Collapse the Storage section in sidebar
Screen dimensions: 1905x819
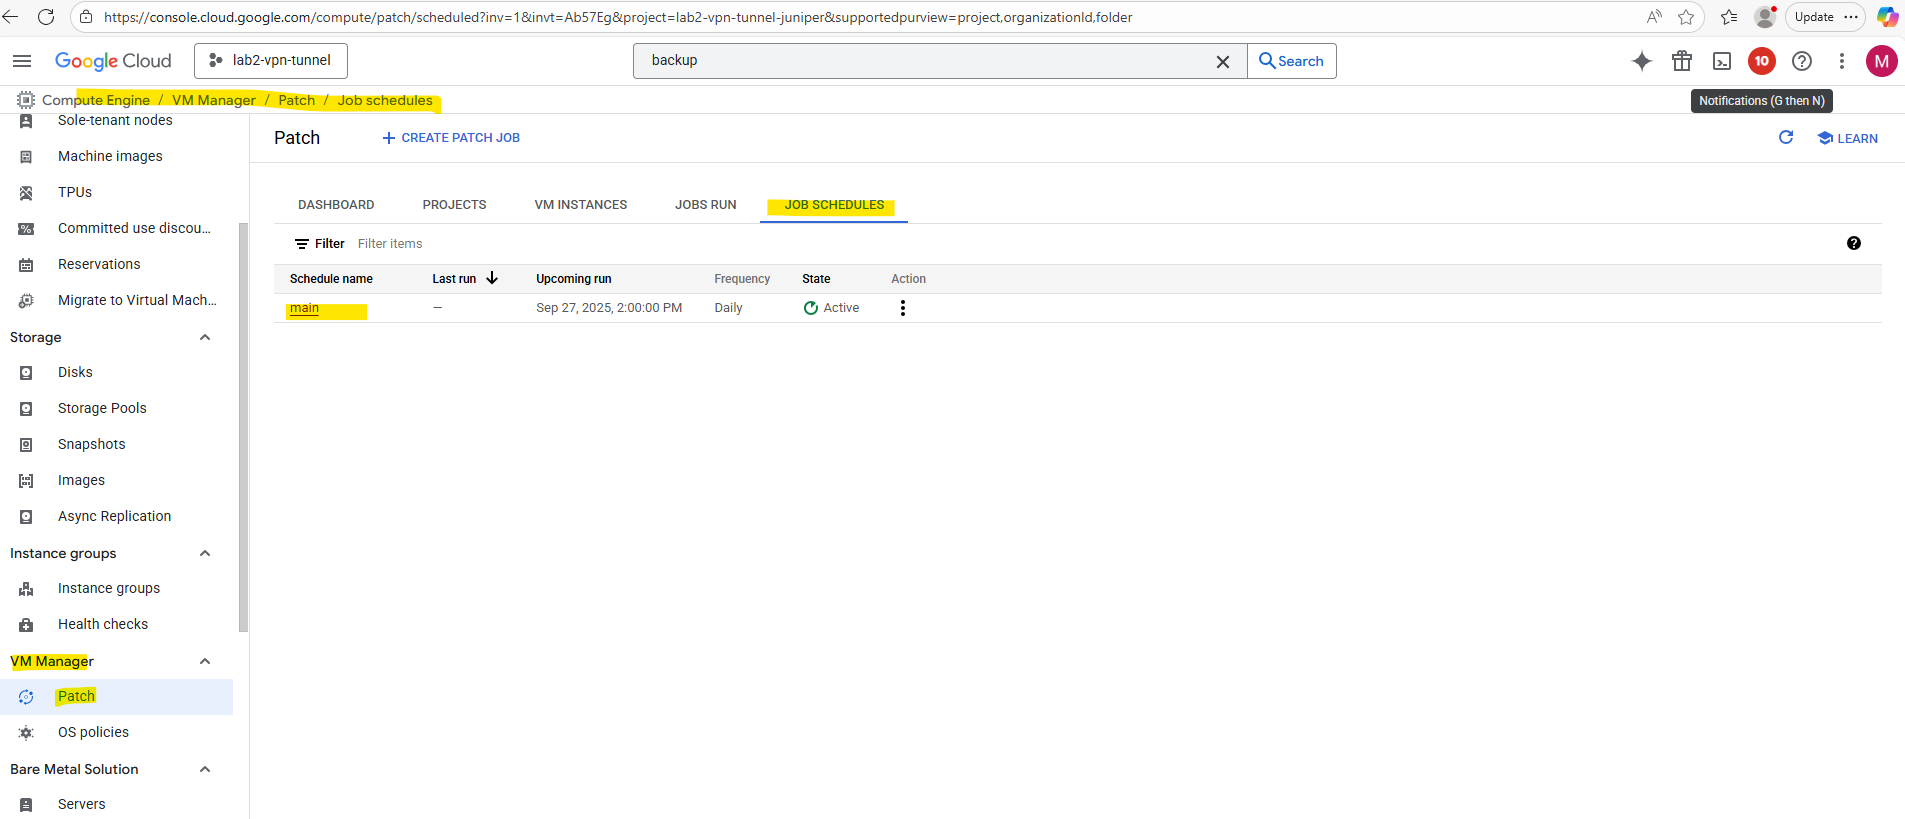(205, 337)
